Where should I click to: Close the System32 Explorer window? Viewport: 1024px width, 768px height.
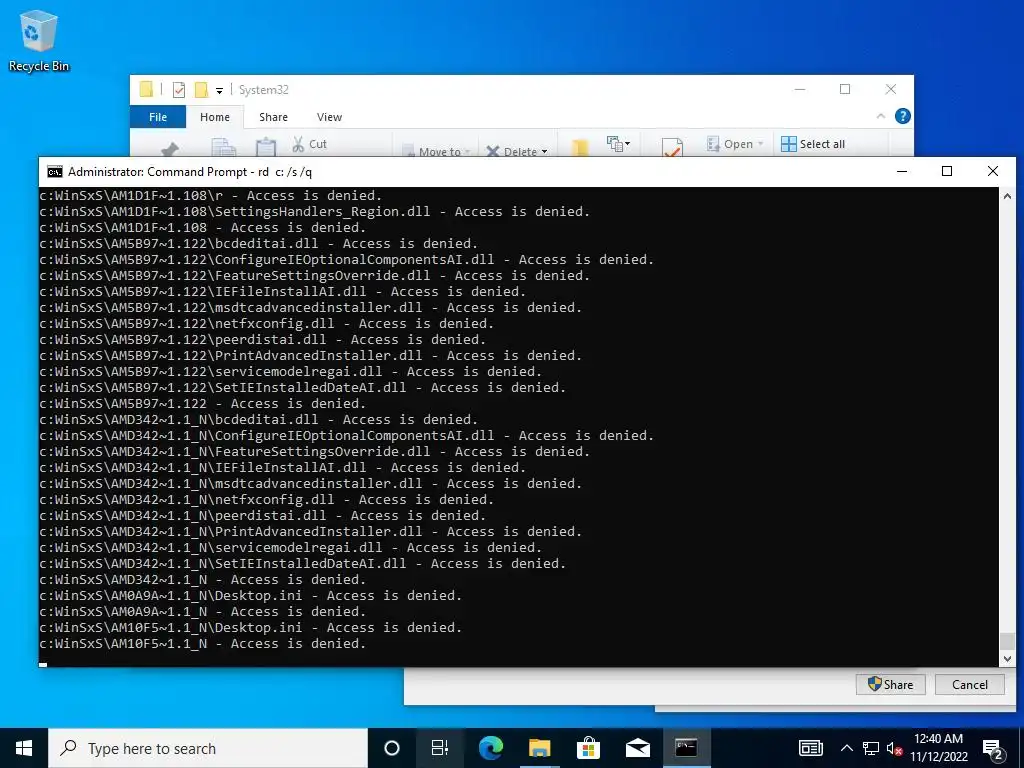tap(891, 89)
